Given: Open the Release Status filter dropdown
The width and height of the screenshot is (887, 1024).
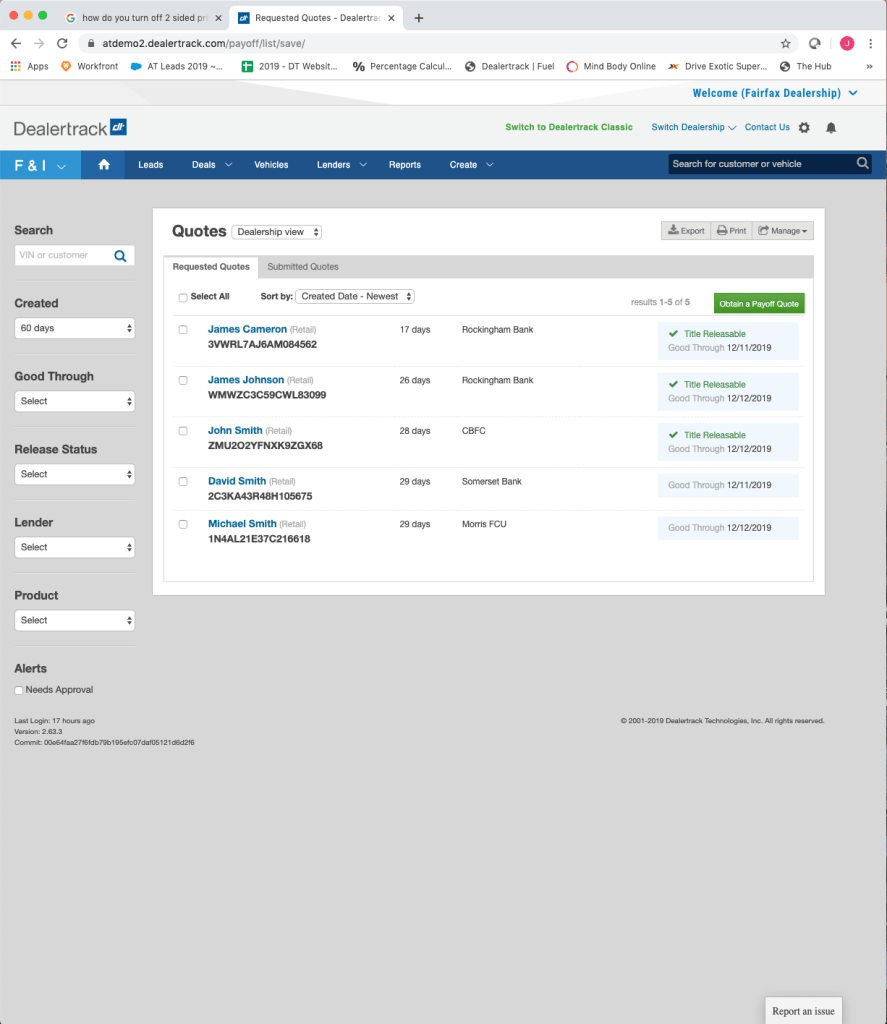Looking at the screenshot, I should tap(74, 474).
